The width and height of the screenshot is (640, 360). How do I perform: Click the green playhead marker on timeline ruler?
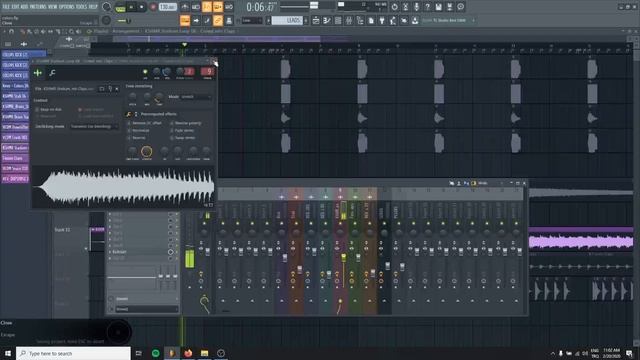click(184, 44)
